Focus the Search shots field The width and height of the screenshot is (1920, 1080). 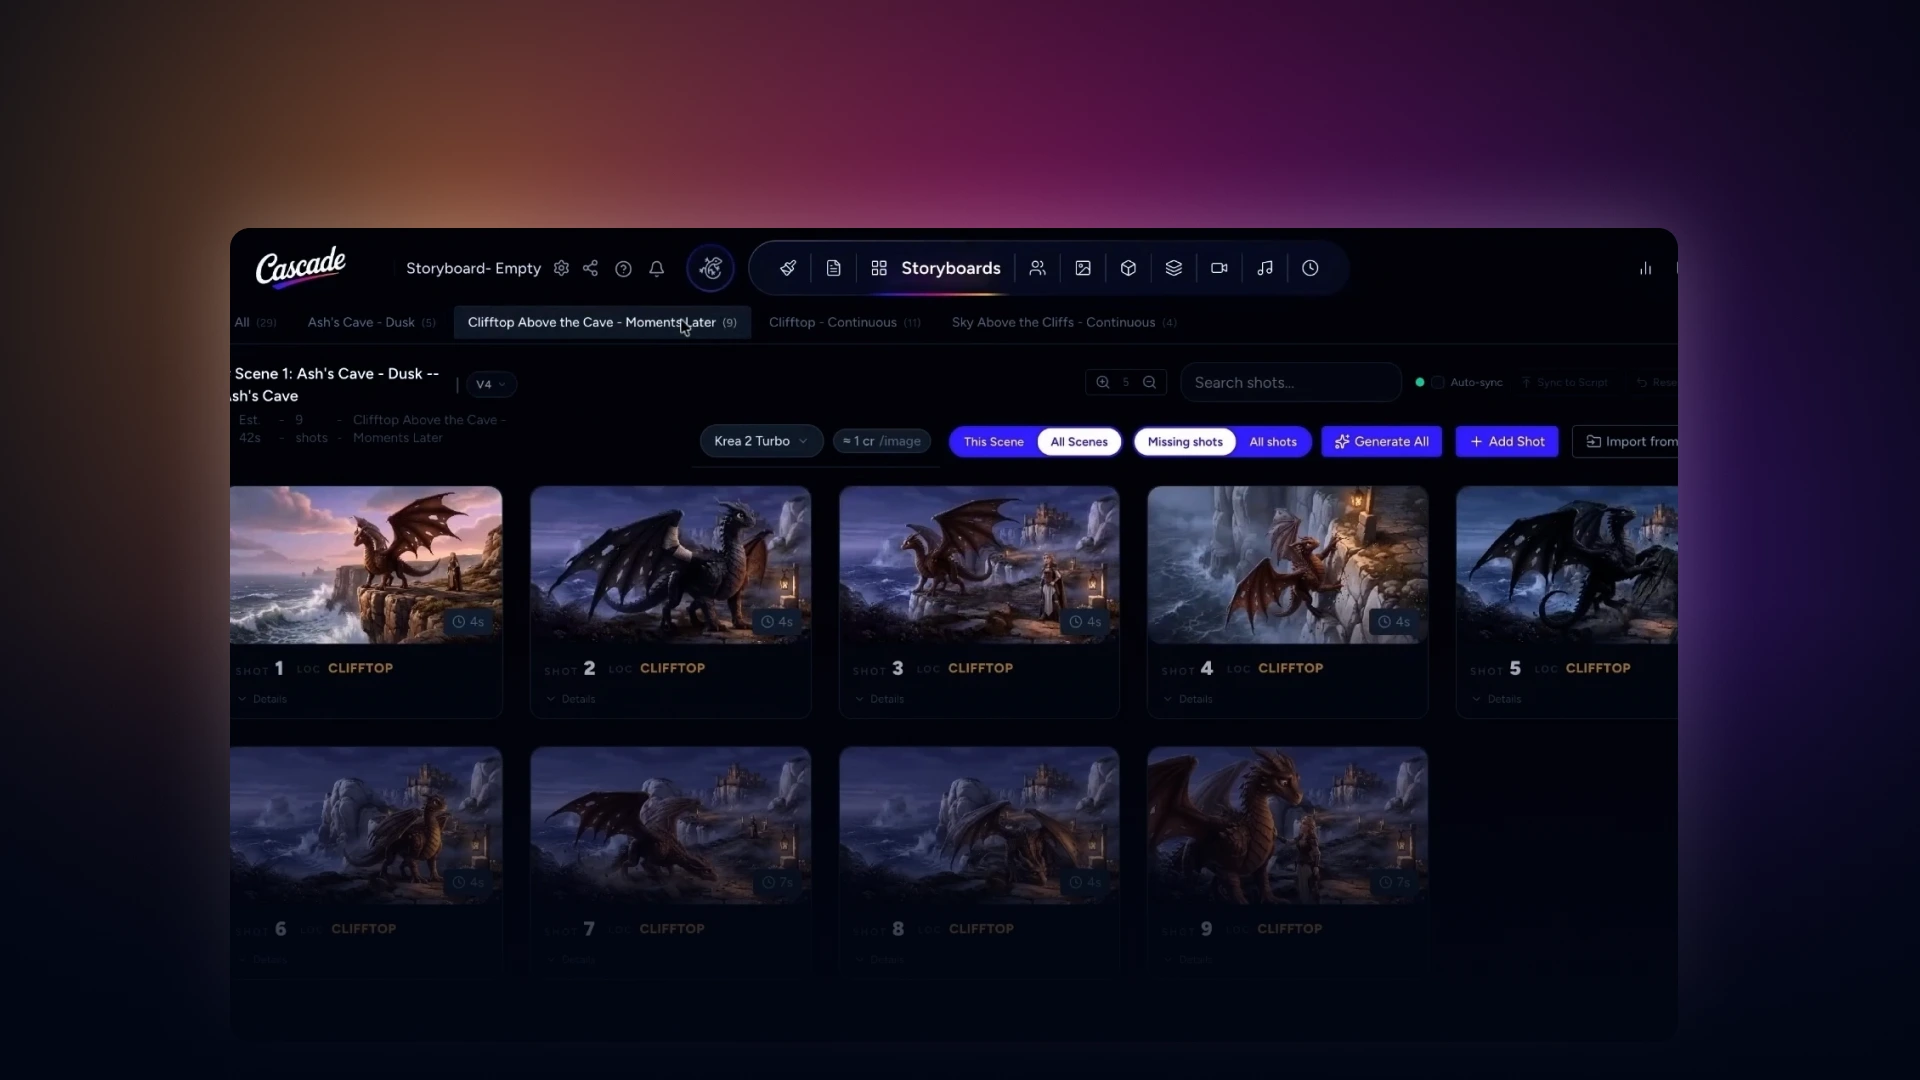coord(1290,382)
